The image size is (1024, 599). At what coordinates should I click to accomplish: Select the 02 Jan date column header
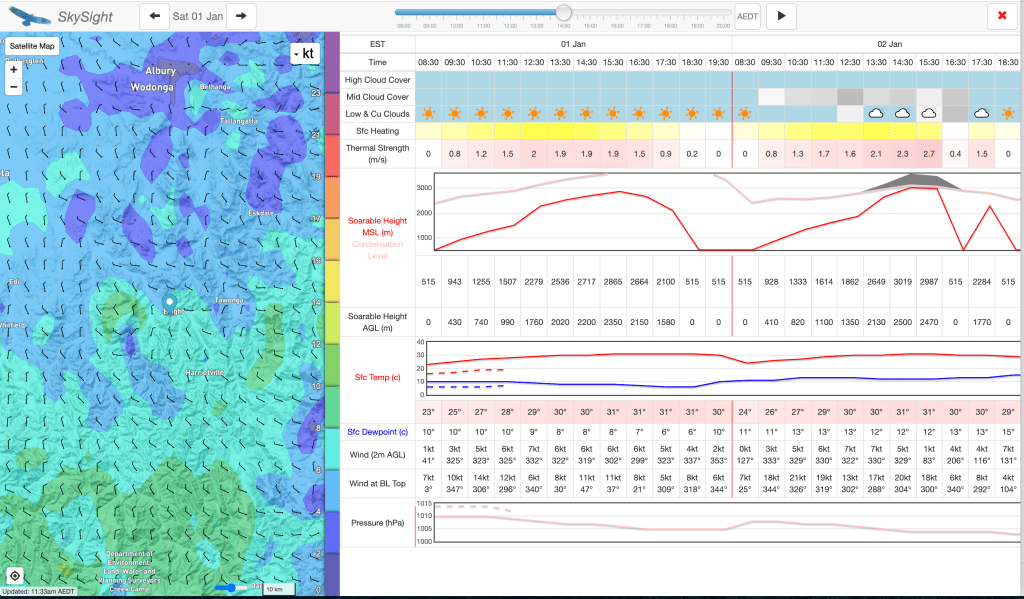pos(889,44)
